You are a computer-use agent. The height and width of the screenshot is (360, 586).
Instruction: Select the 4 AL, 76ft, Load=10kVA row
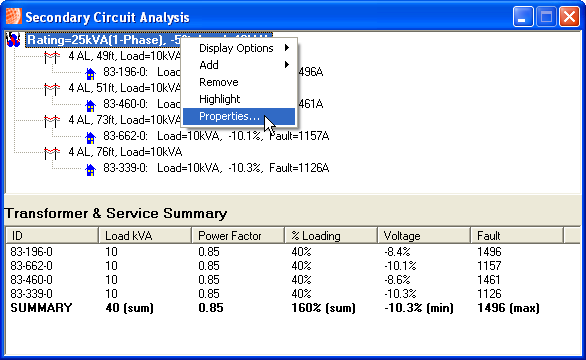click(x=125, y=152)
